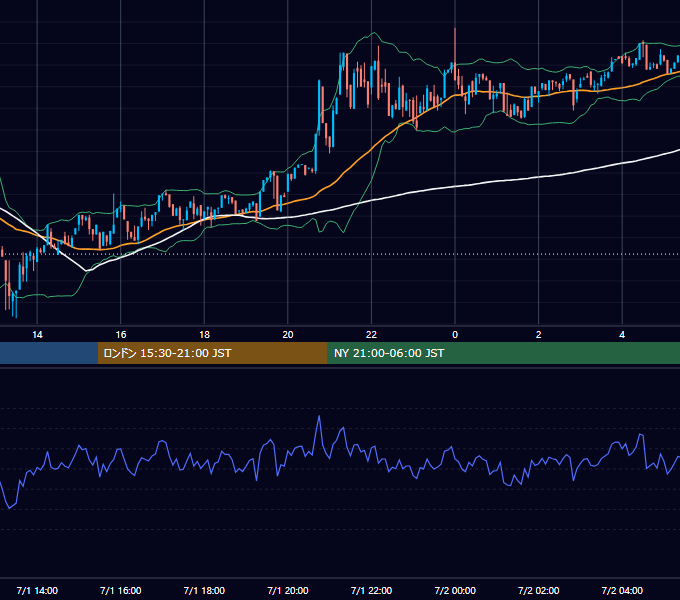Click the NY 21:00-06:00 JST session band
The height and width of the screenshot is (600, 680).
(x=503, y=353)
